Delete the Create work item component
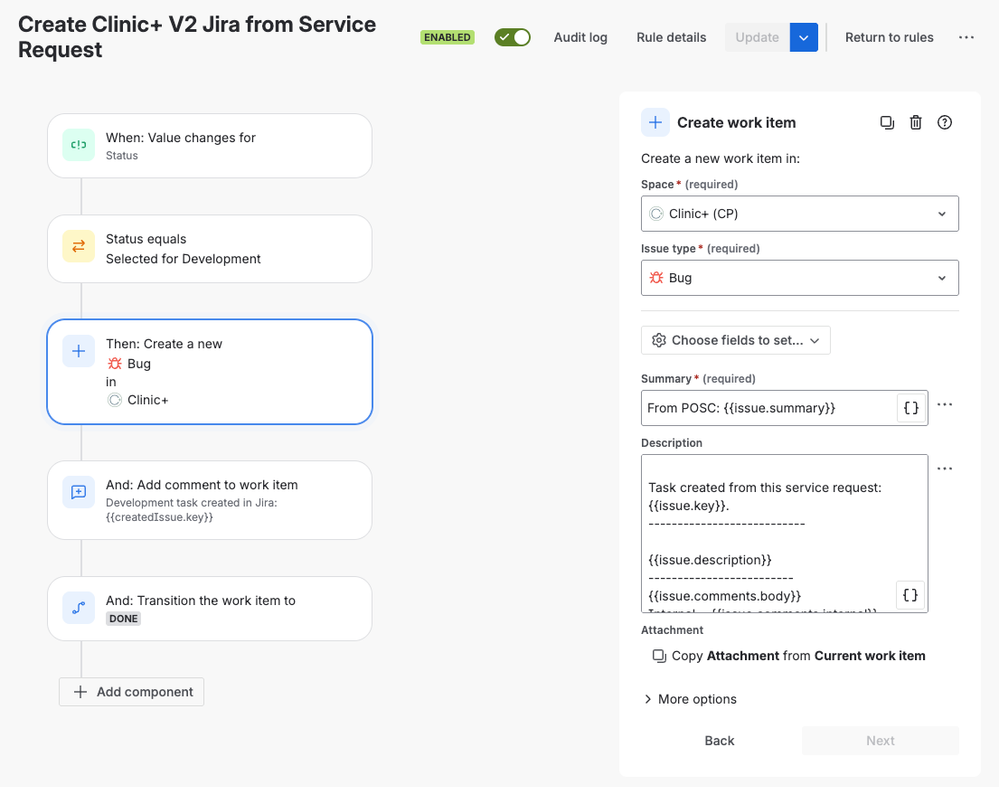 [916, 122]
